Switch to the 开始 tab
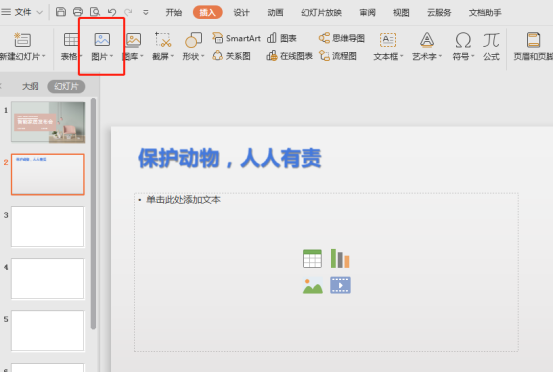The width and height of the screenshot is (554, 373). pyautogui.click(x=173, y=13)
